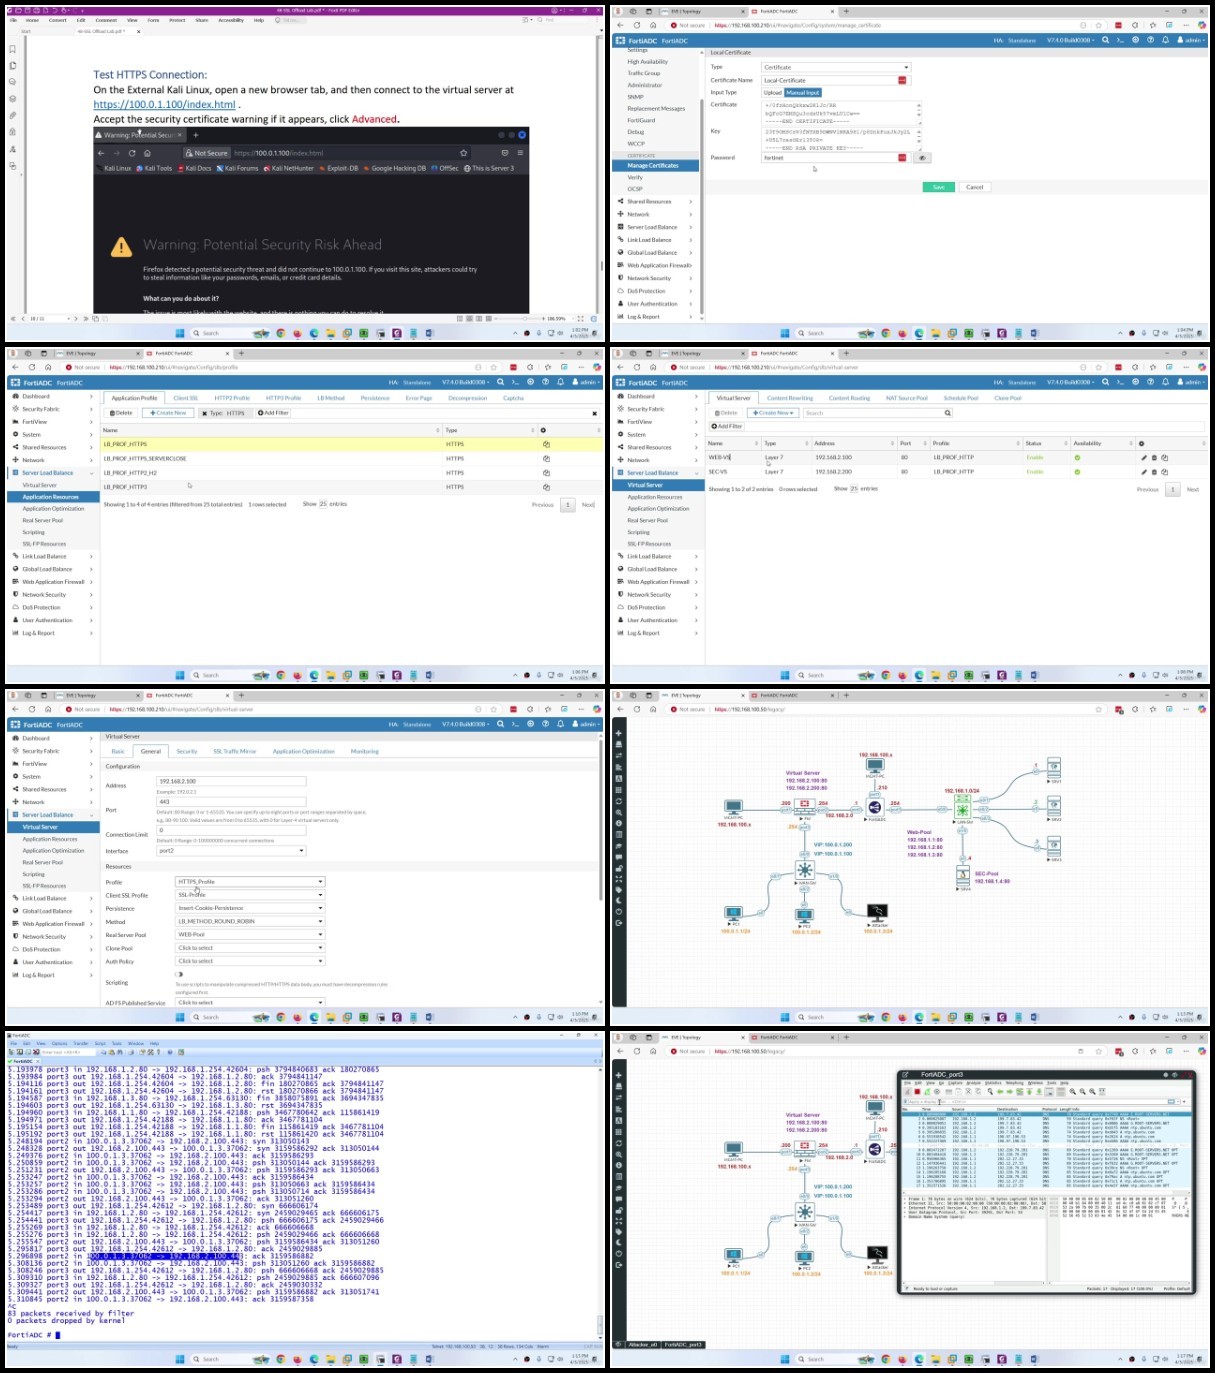Image resolution: width=1215 pixels, height=1373 pixels.
Task: Switch to the SSL Traffic Mirror tab
Action: [x=235, y=751]
